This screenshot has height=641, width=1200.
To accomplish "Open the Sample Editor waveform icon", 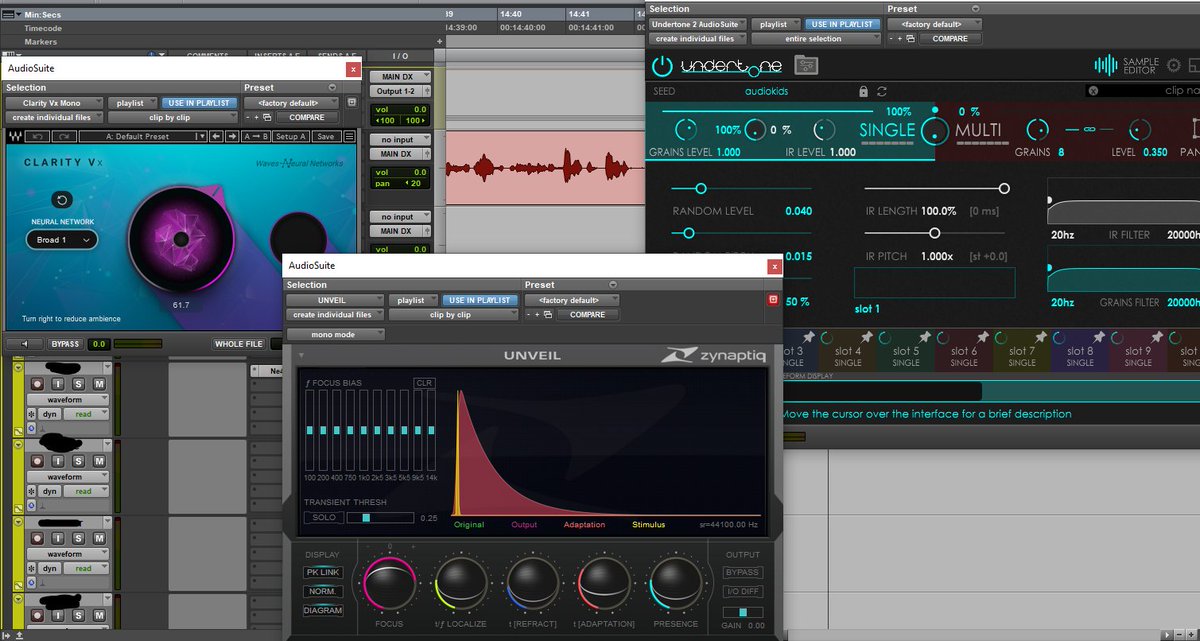I will pos(1105,66).
